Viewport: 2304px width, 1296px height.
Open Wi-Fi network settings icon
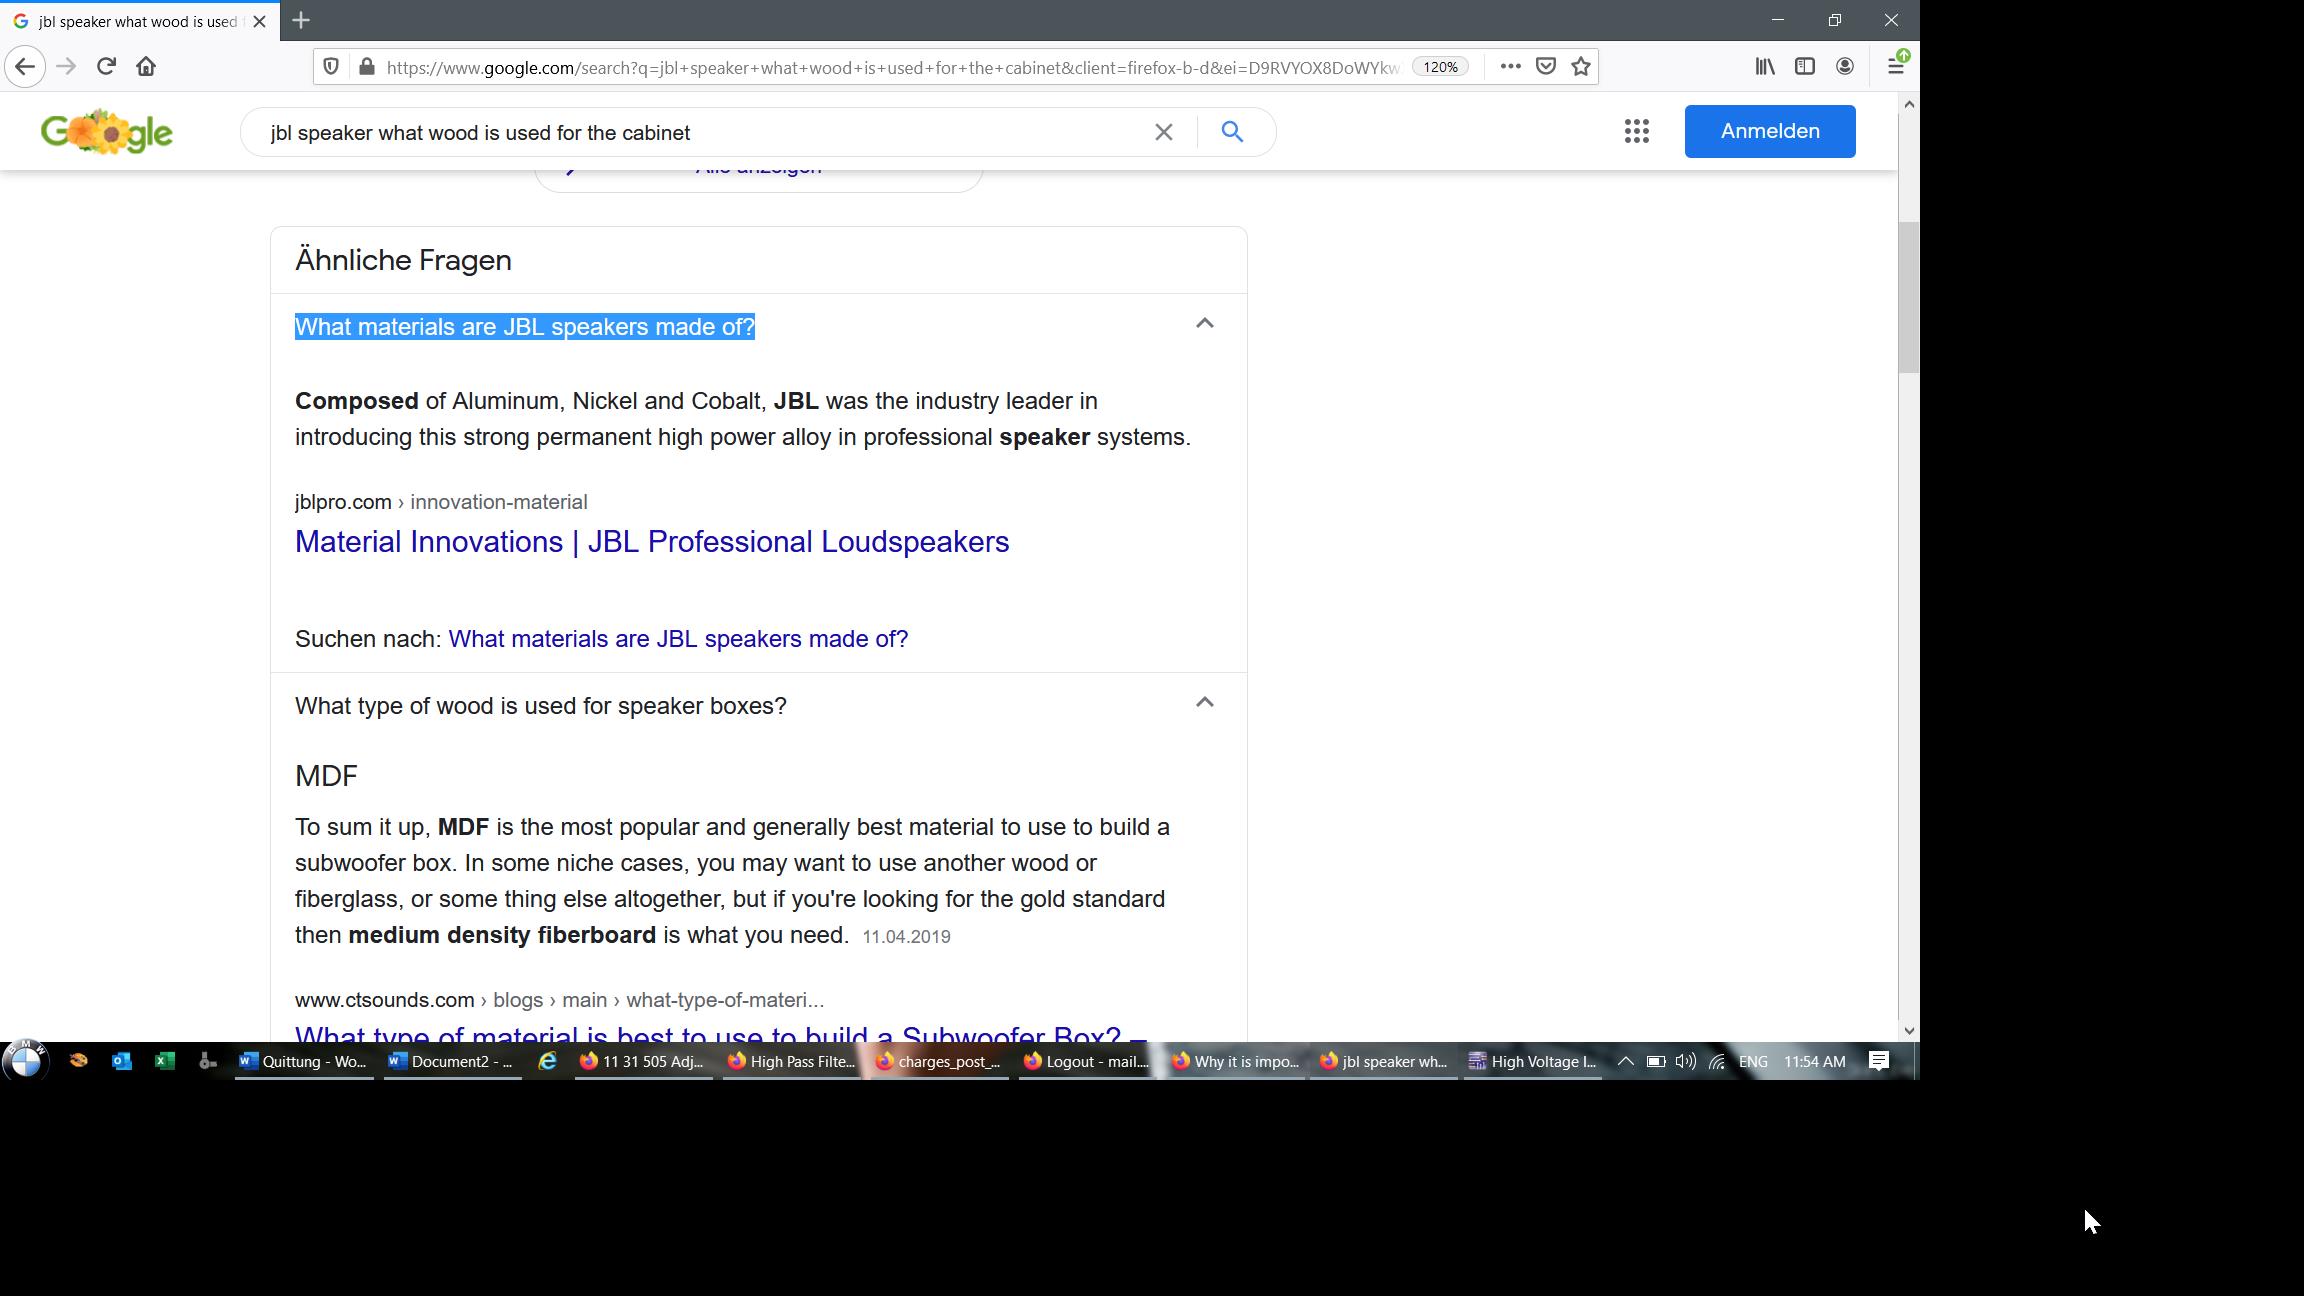click(x=1717, y=1061)
